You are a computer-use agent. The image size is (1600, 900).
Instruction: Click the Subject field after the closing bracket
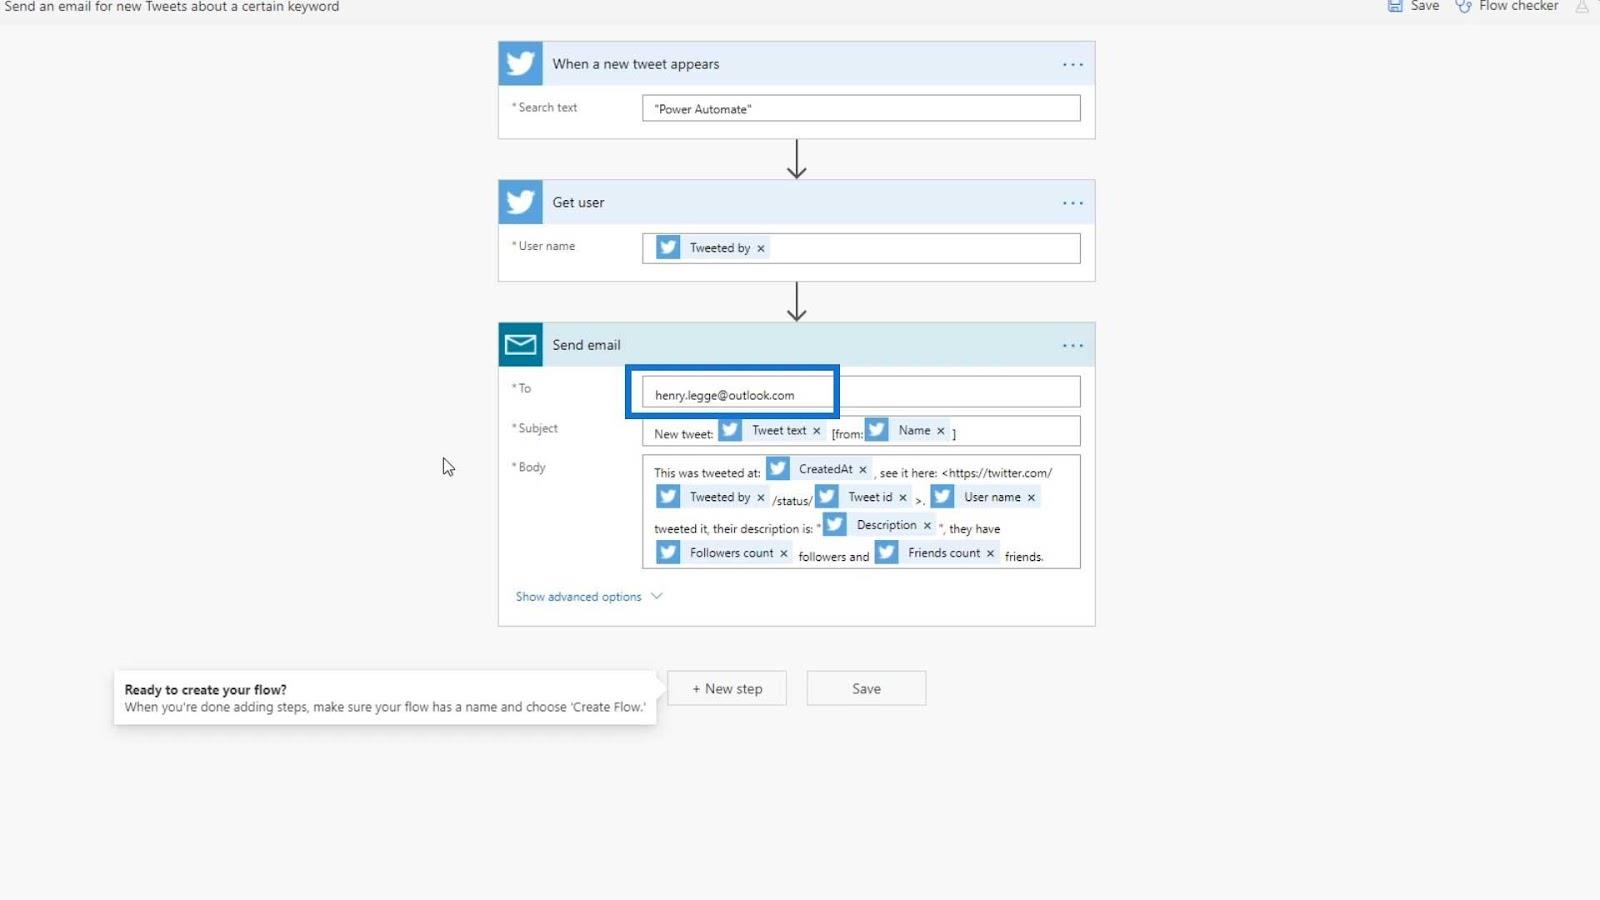(1018, 432)
